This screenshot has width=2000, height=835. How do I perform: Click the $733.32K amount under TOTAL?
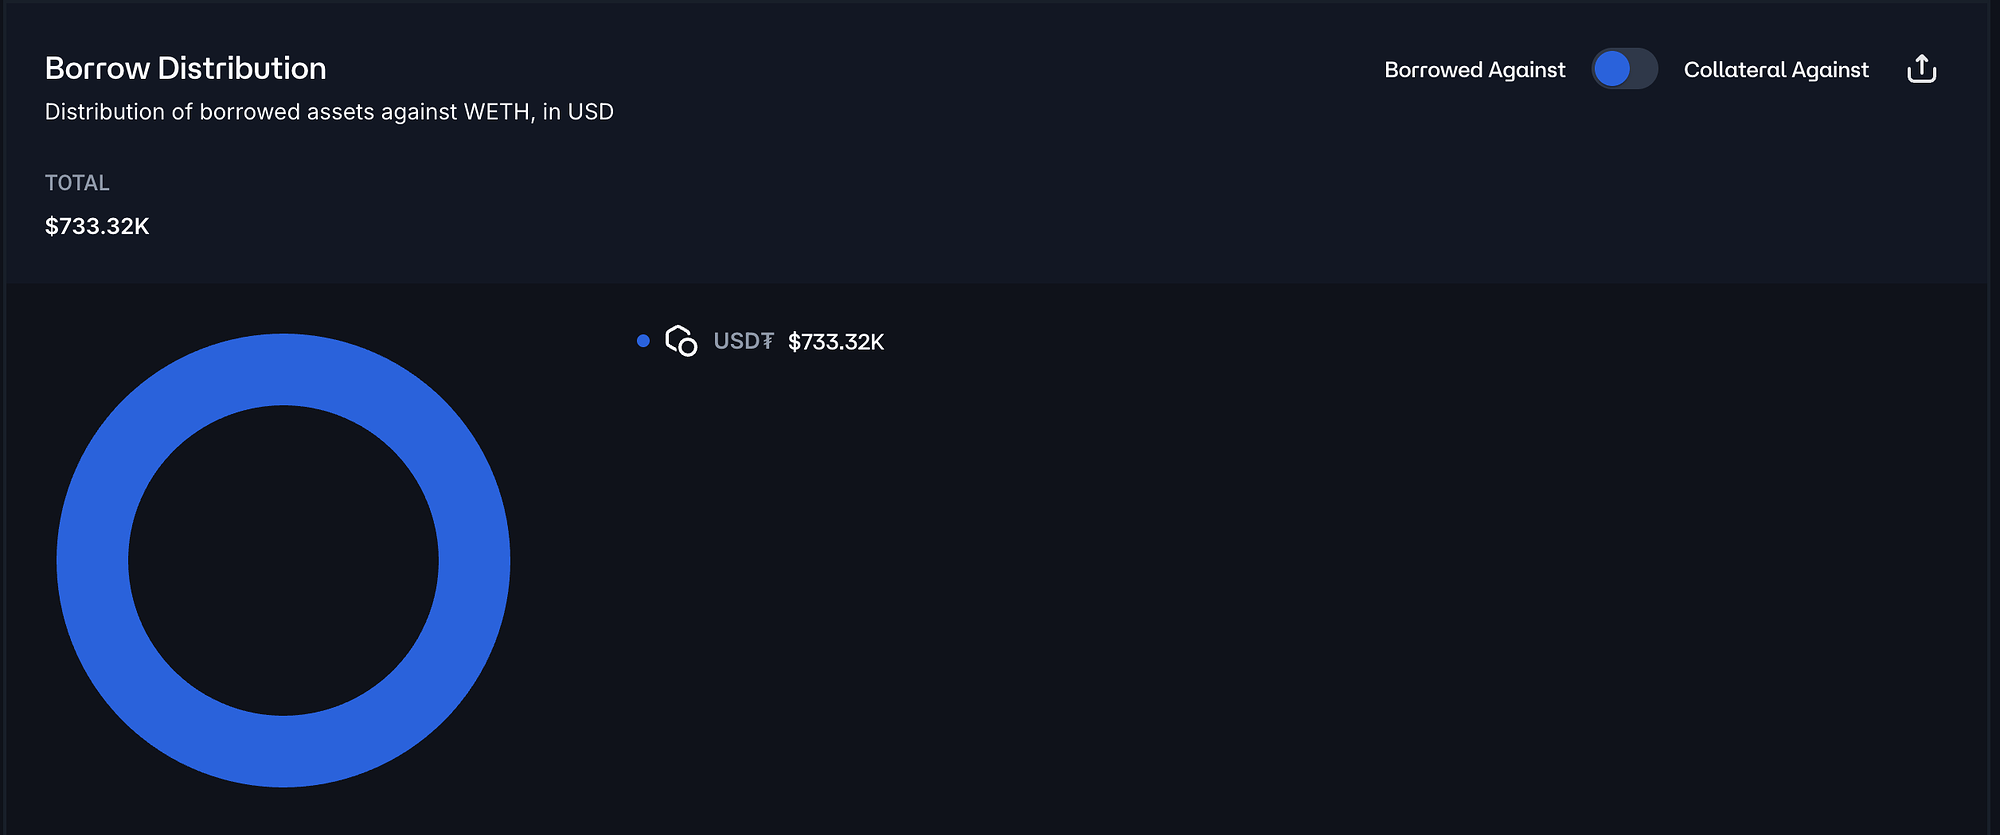click(x=97, y=226)
